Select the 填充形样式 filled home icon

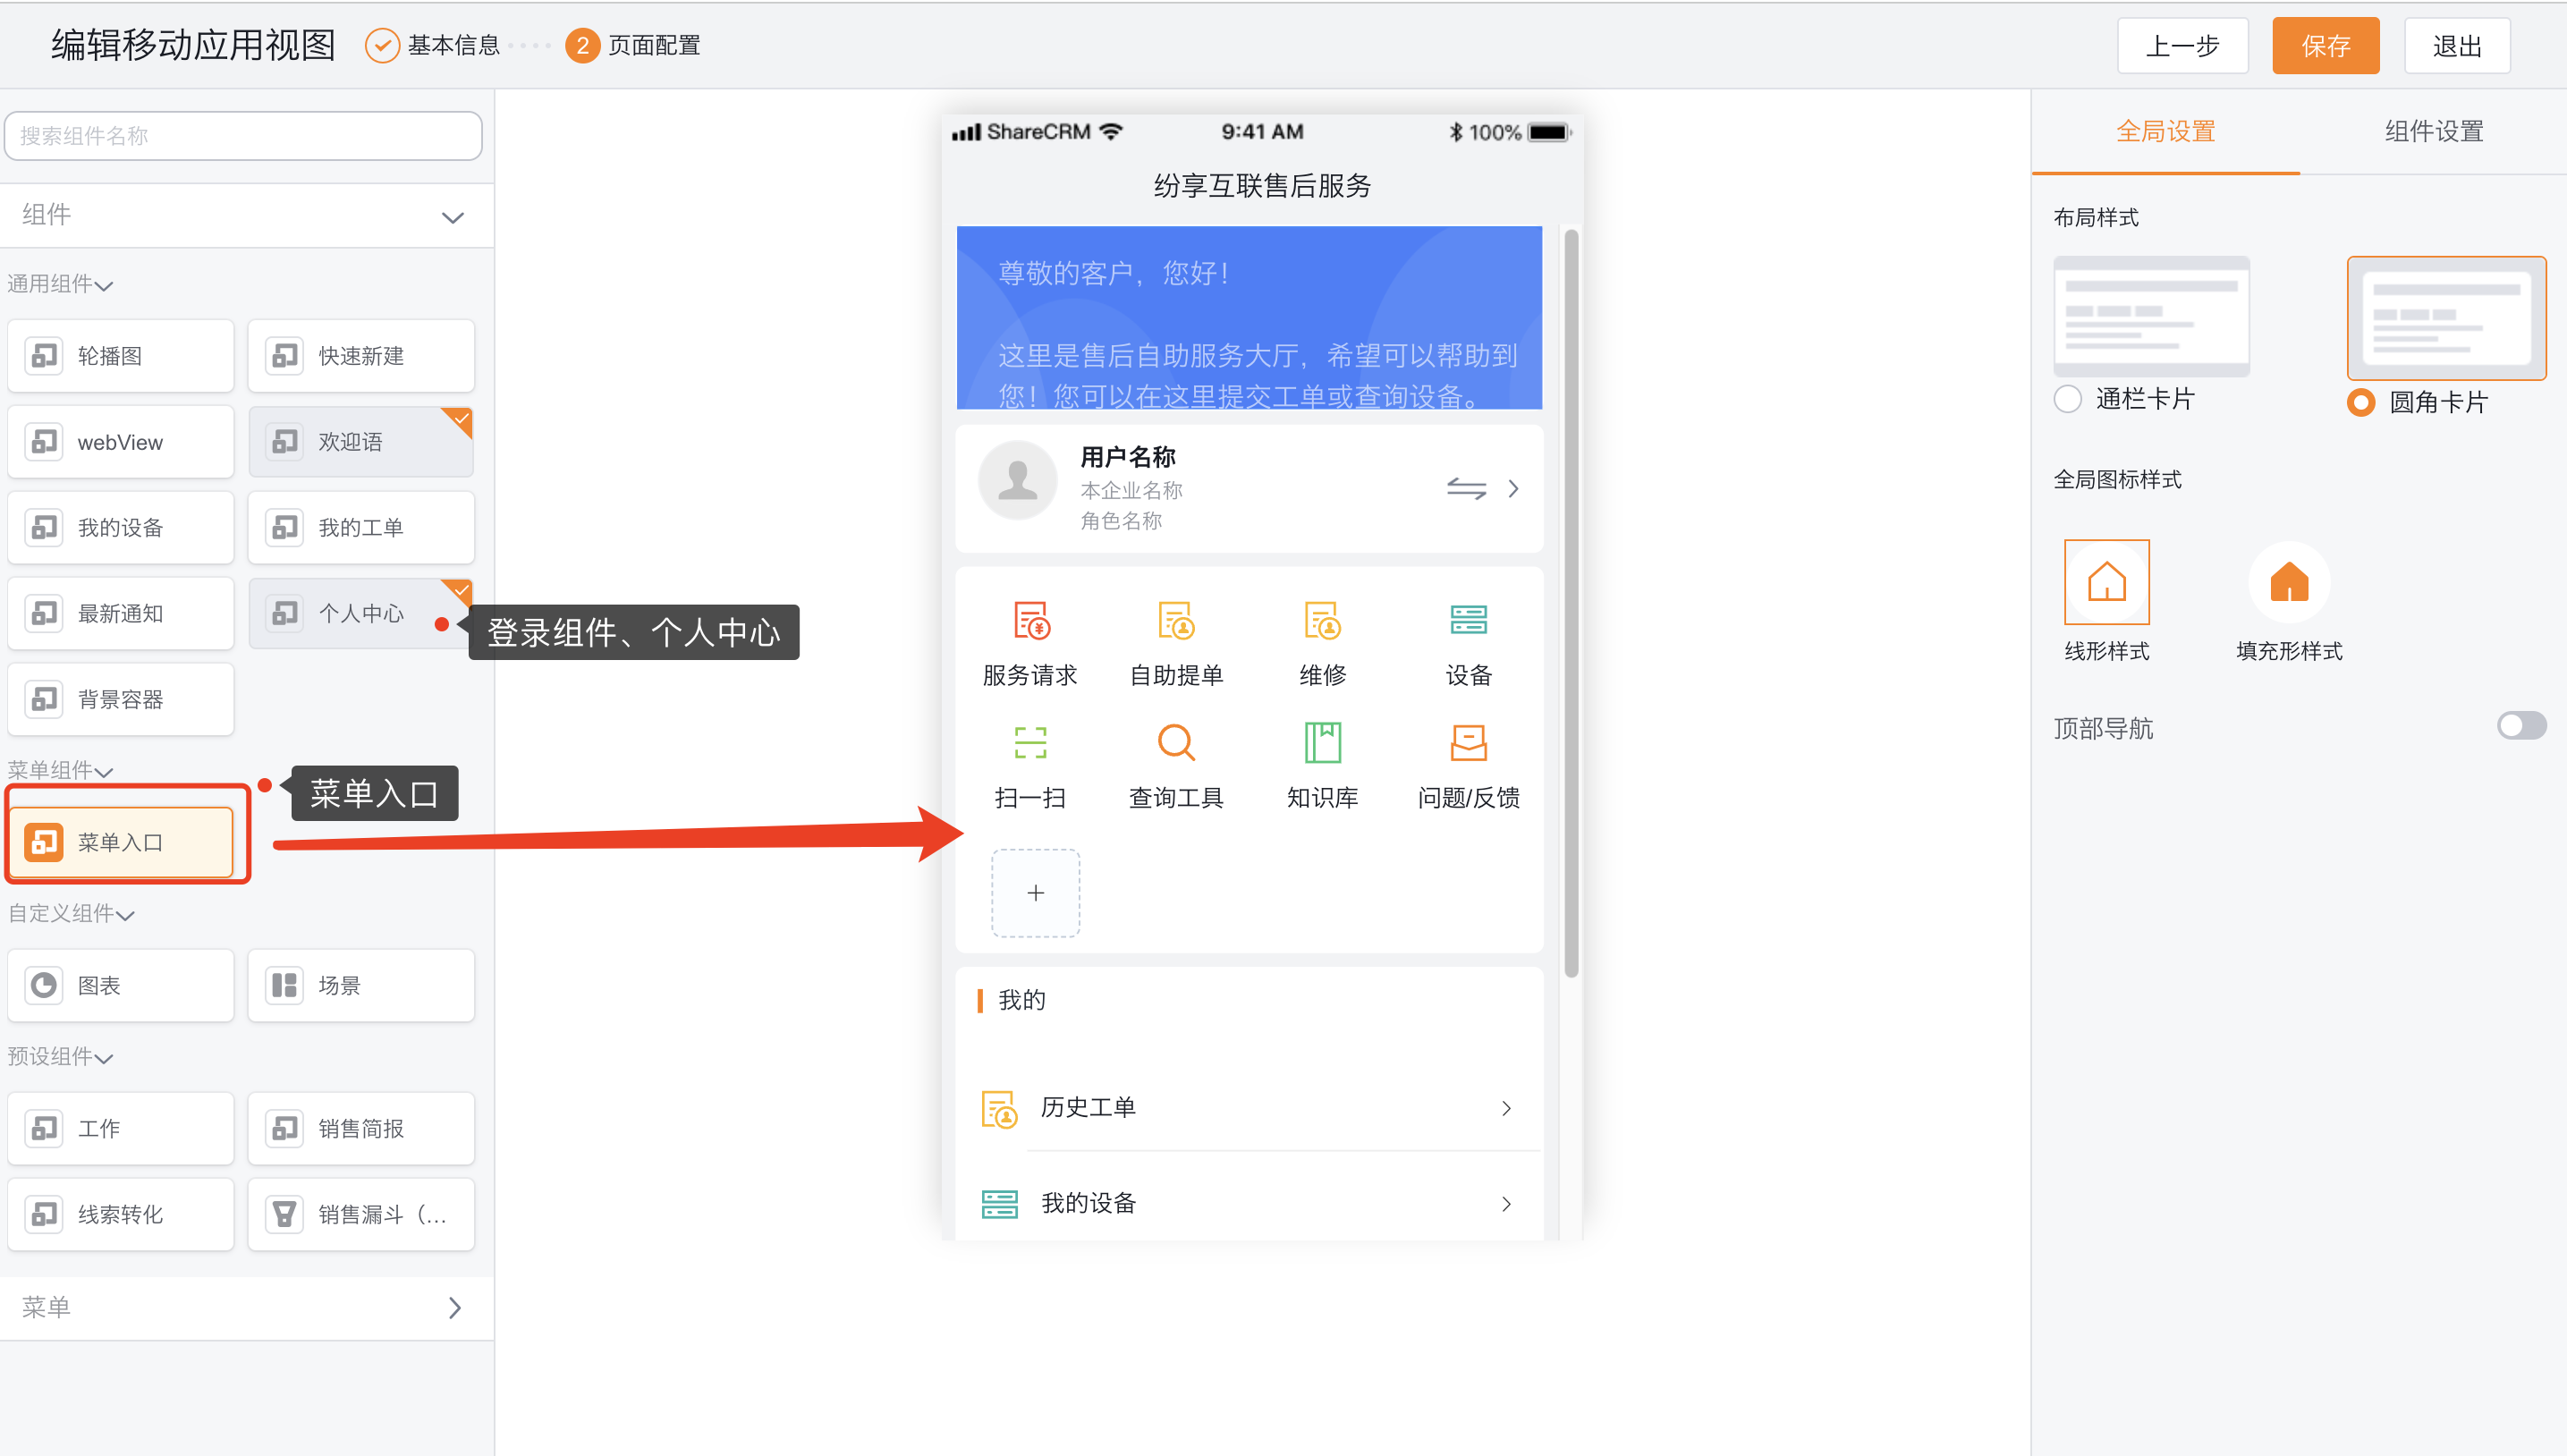click(x=2289, y=582)
